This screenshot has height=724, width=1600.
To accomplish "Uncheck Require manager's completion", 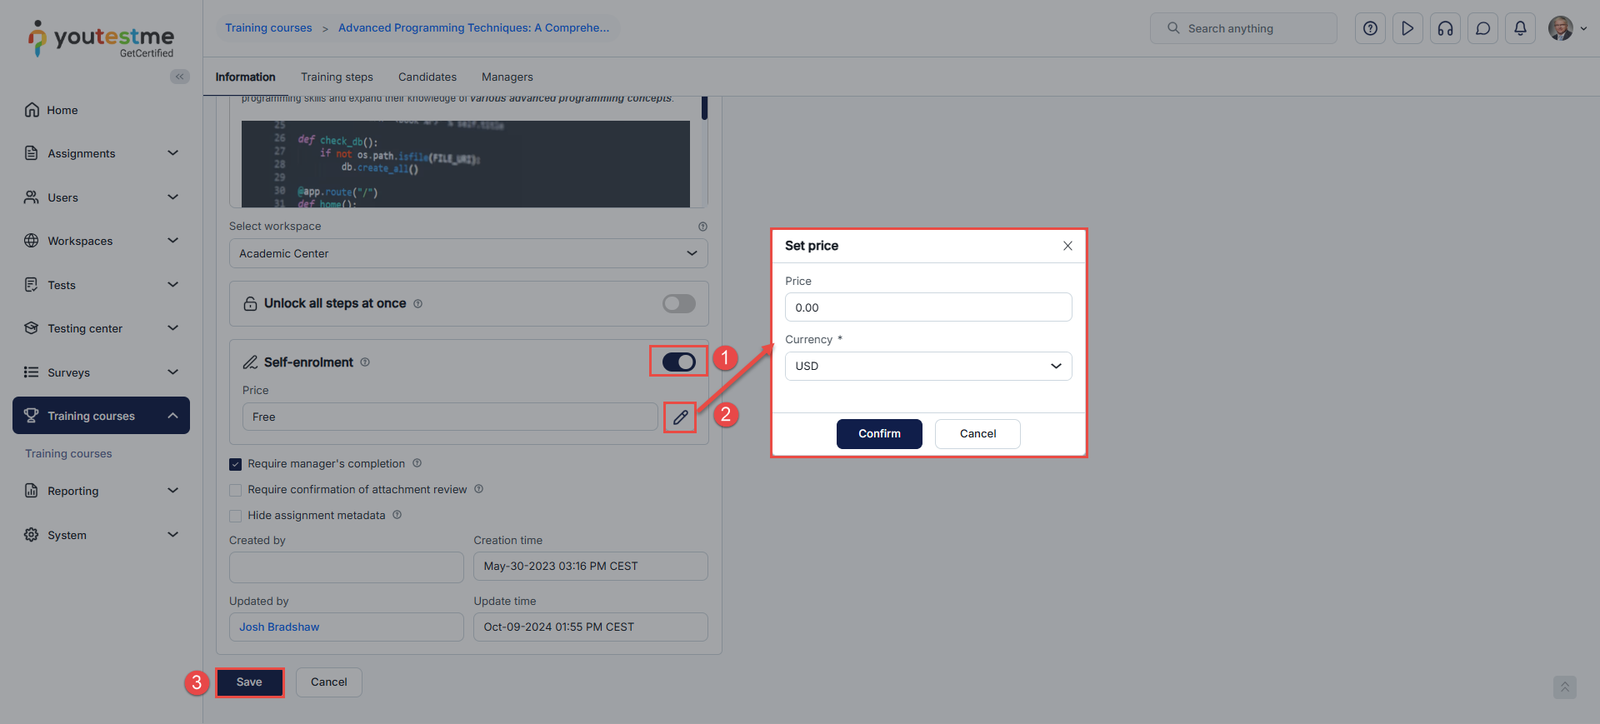I will [236, 464].
